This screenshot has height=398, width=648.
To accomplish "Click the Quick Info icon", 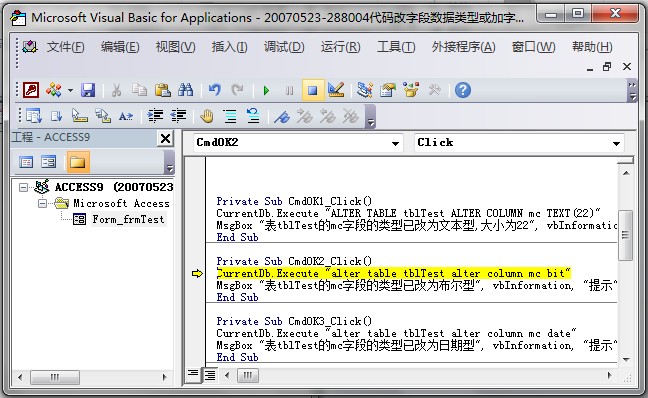I will pos(80,116).
